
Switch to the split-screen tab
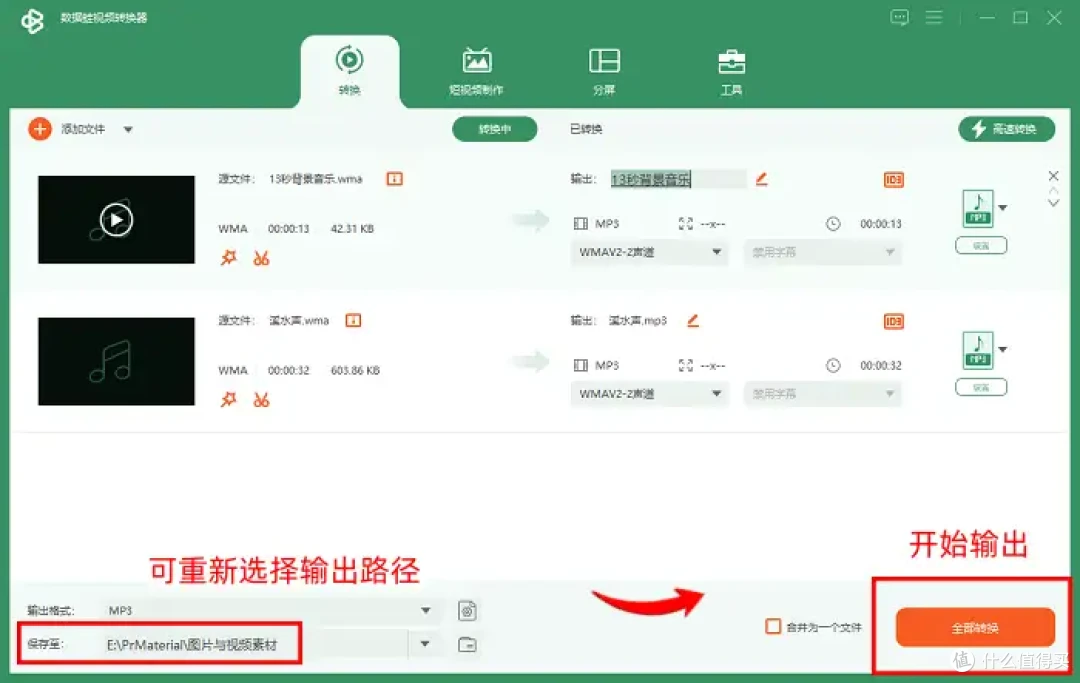click(604, 71)
